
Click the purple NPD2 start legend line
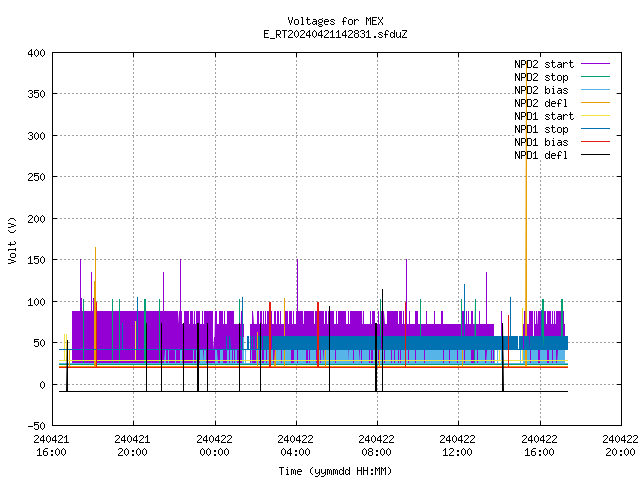pyautogui.click(x=595, y=64)
